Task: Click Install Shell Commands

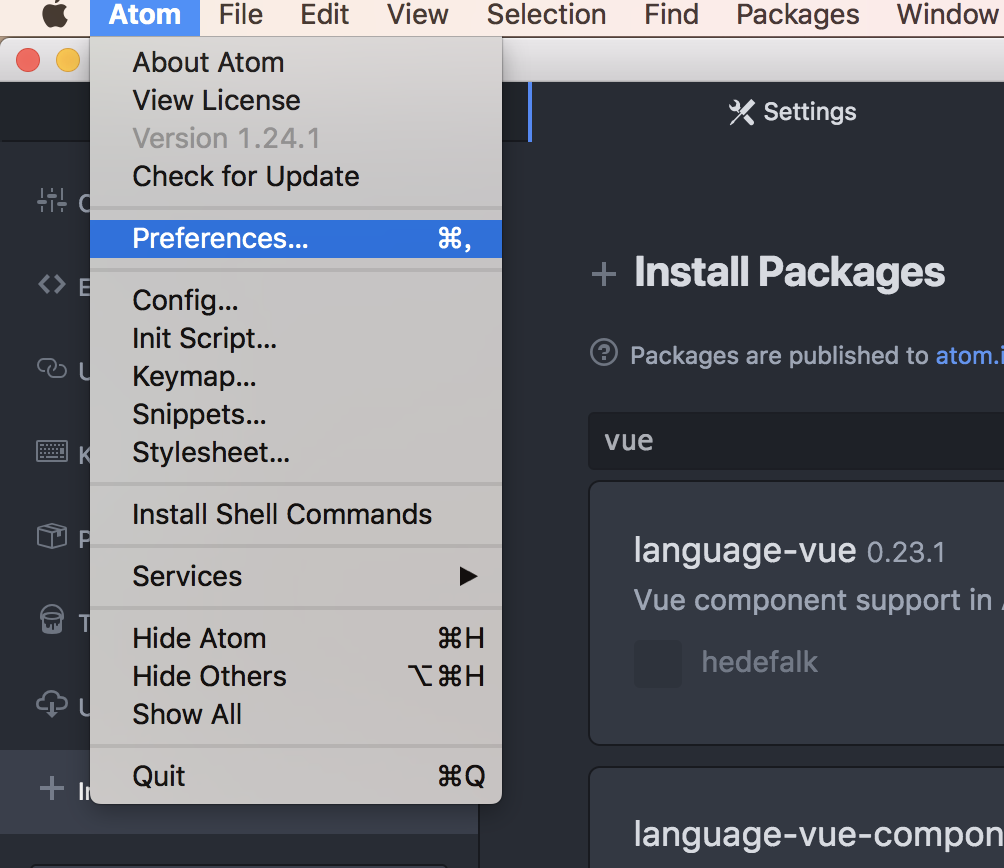Action: [x=282, y=515]
